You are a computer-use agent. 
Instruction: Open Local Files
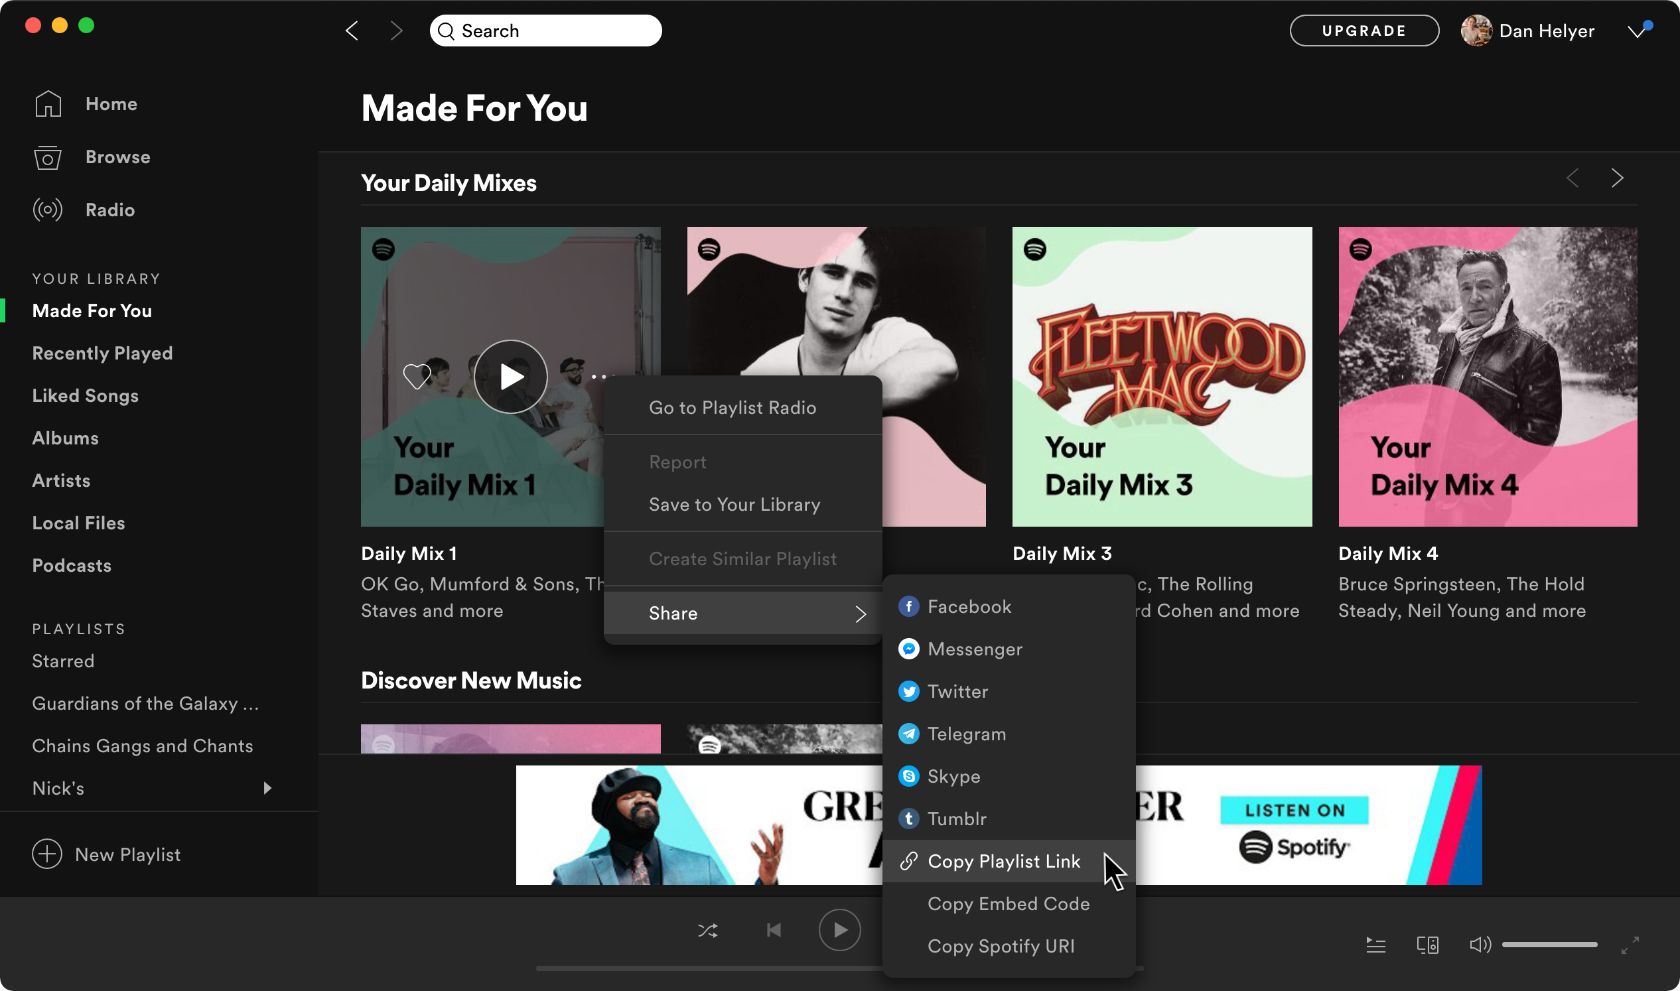click(x=78, y=523)
